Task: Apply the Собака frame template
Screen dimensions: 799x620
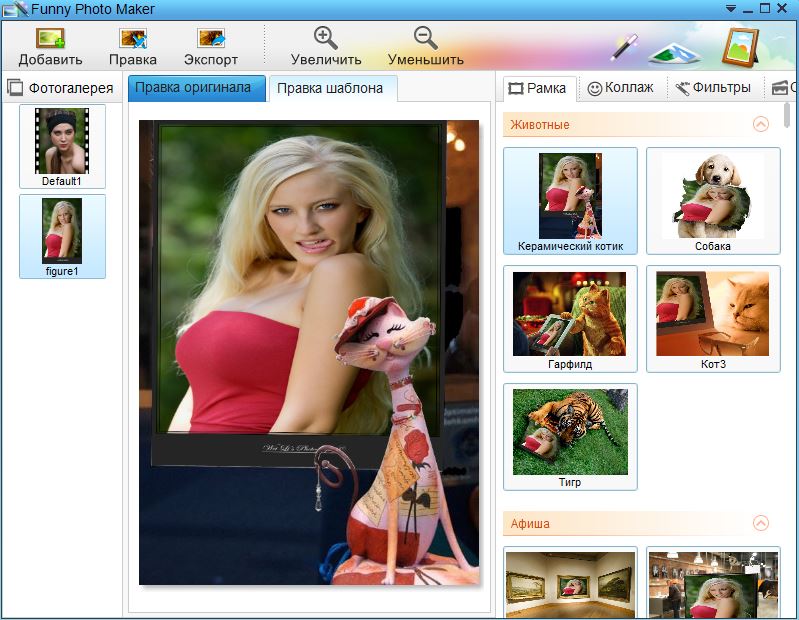Action: [713, 201]
